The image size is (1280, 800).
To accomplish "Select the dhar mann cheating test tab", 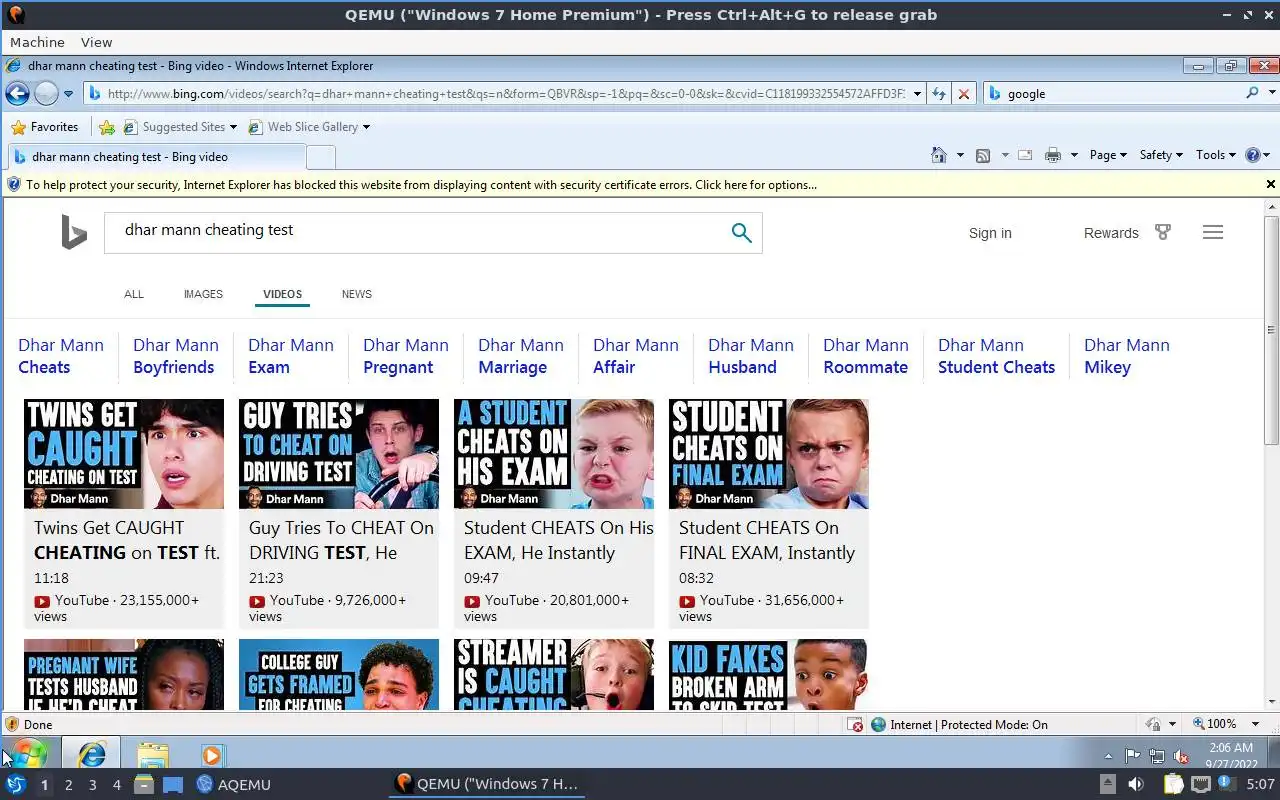I will click(x=156, y=157).
